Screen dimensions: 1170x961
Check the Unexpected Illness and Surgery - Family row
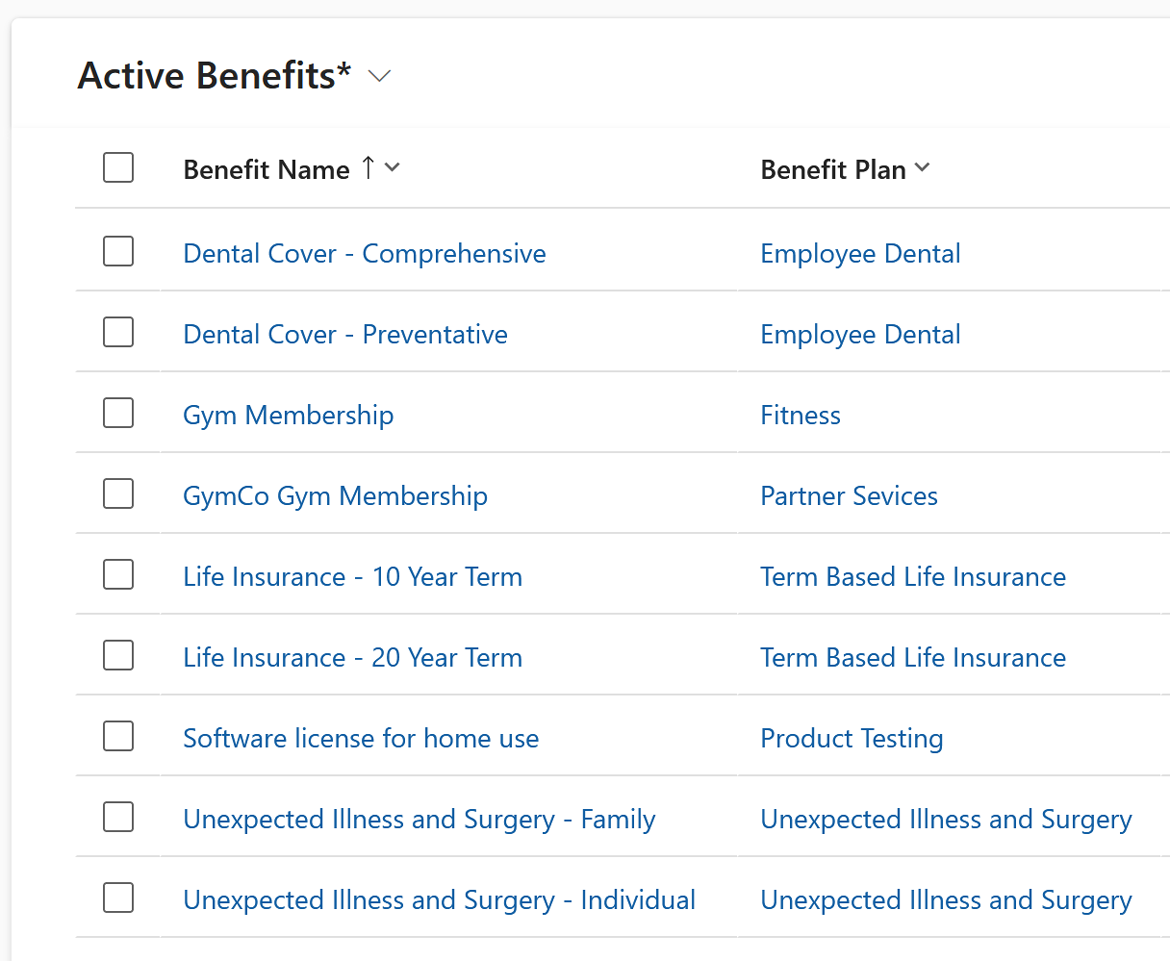(118, 816)
